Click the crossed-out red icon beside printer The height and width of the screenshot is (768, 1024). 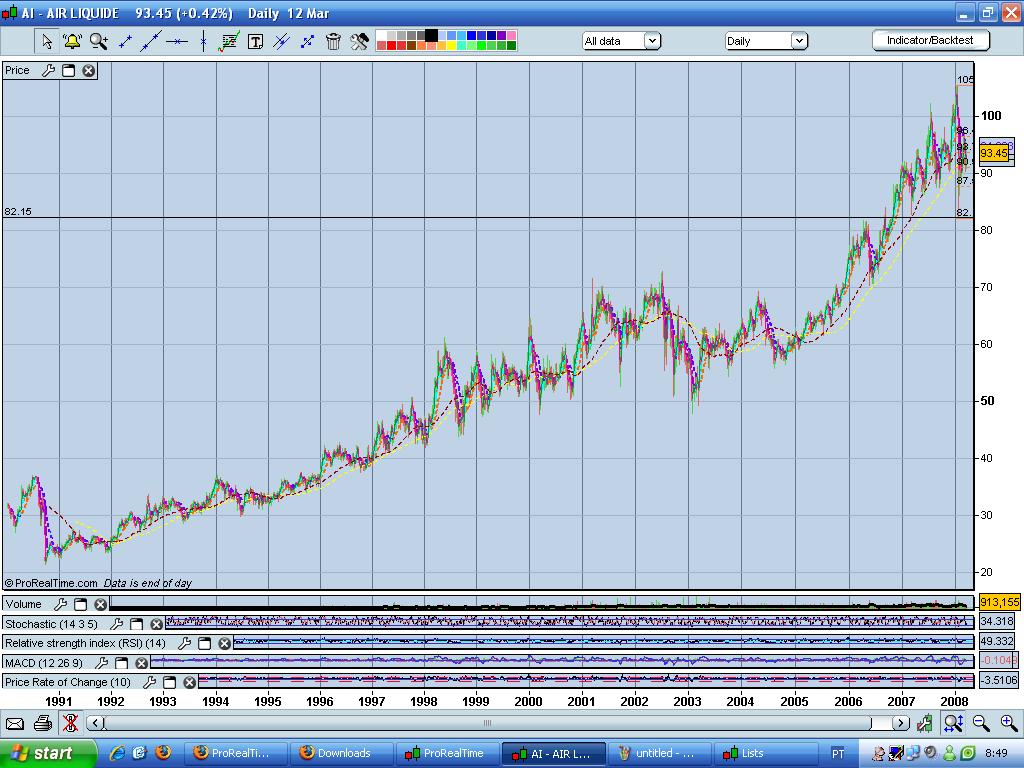click(70, 723)
